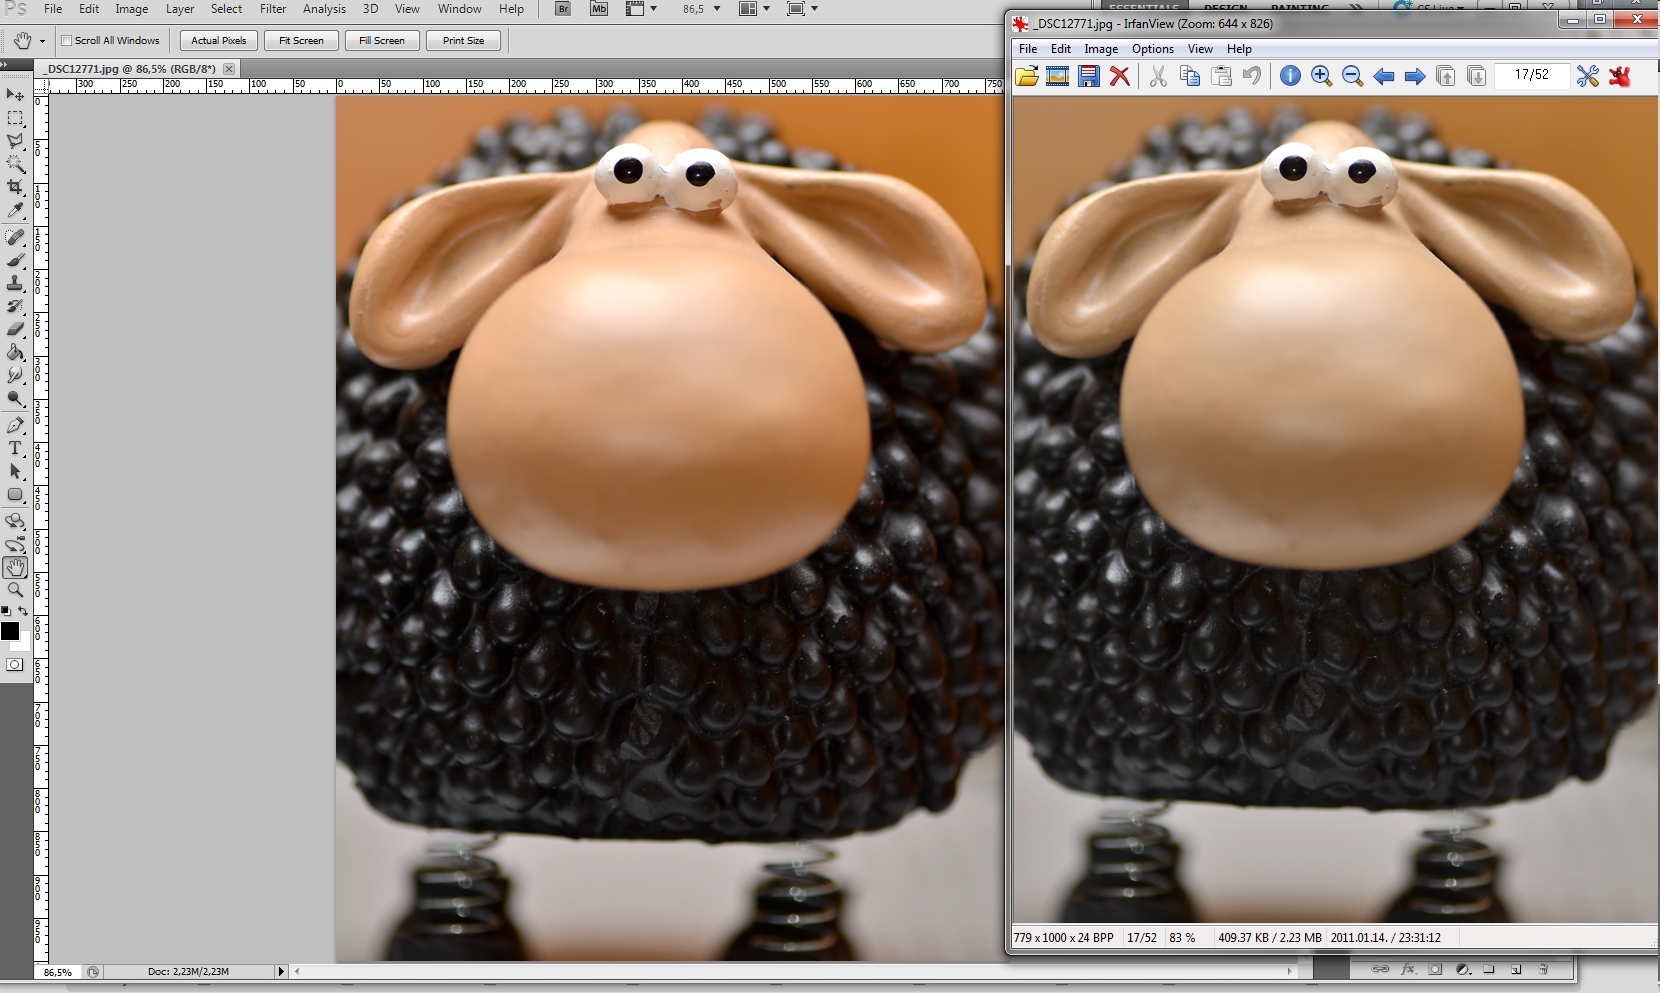This screenshot has width=1660, height=993.
Task: Toggle the Scroll All Windows checkbox
Action: 67,41
